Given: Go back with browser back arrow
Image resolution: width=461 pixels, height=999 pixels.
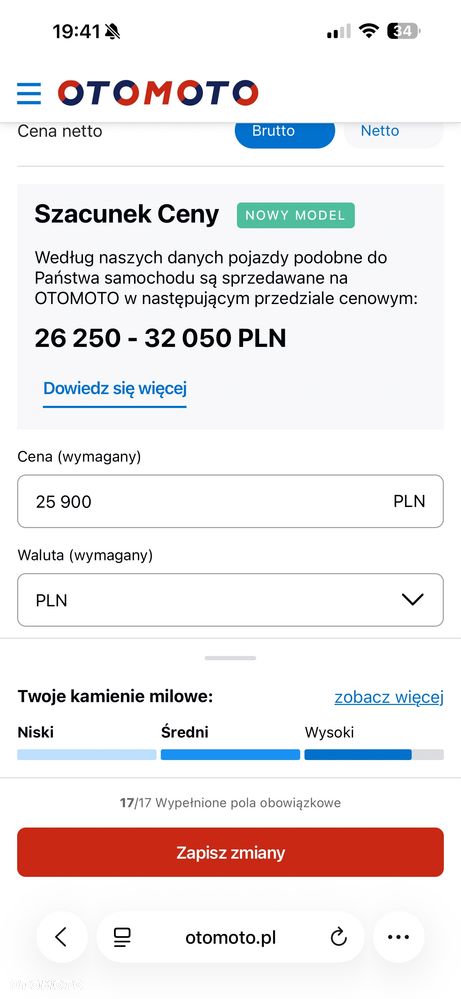Looking at the screenshot, I should pos(61,937).
